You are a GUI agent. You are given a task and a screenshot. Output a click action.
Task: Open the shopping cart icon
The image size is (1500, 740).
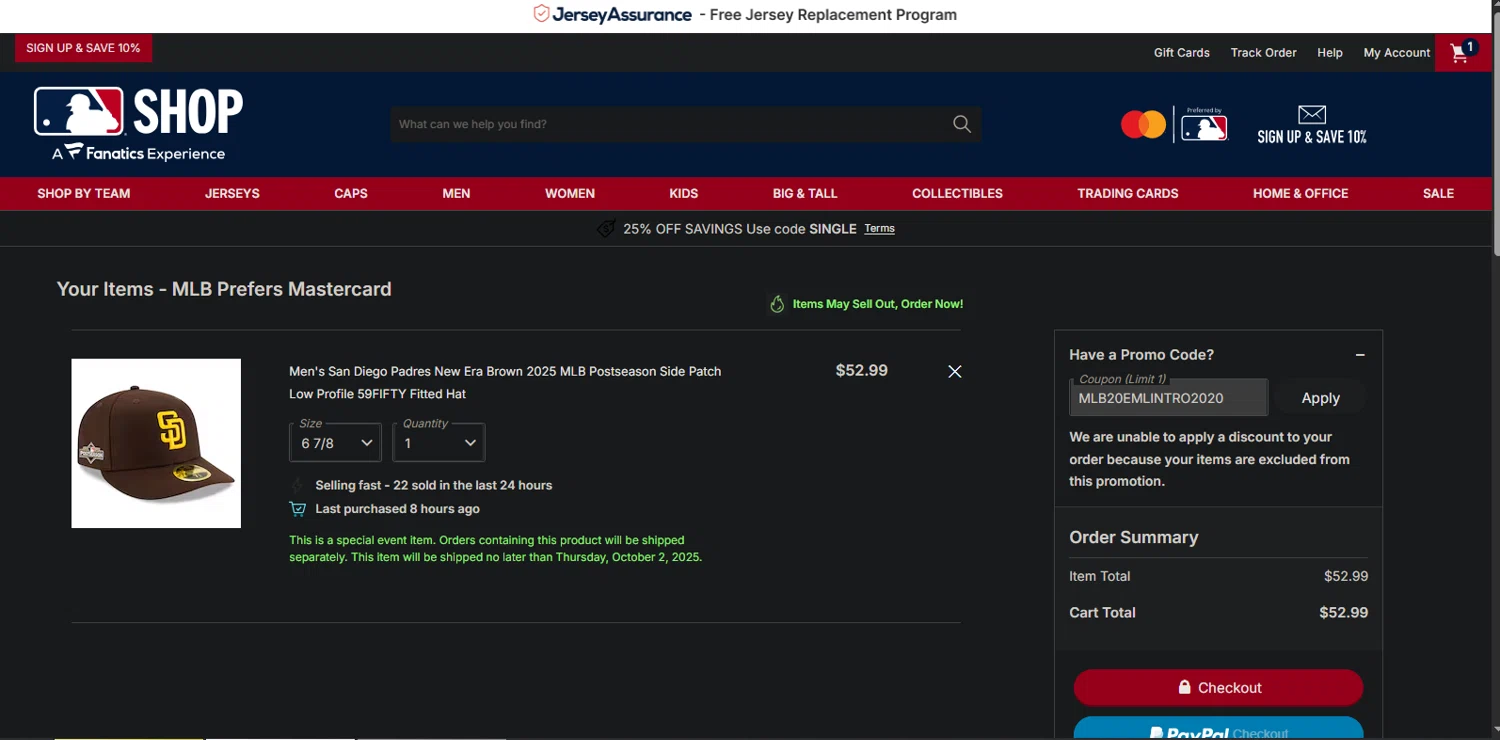pyautogui.click(x=1462, y=52)
